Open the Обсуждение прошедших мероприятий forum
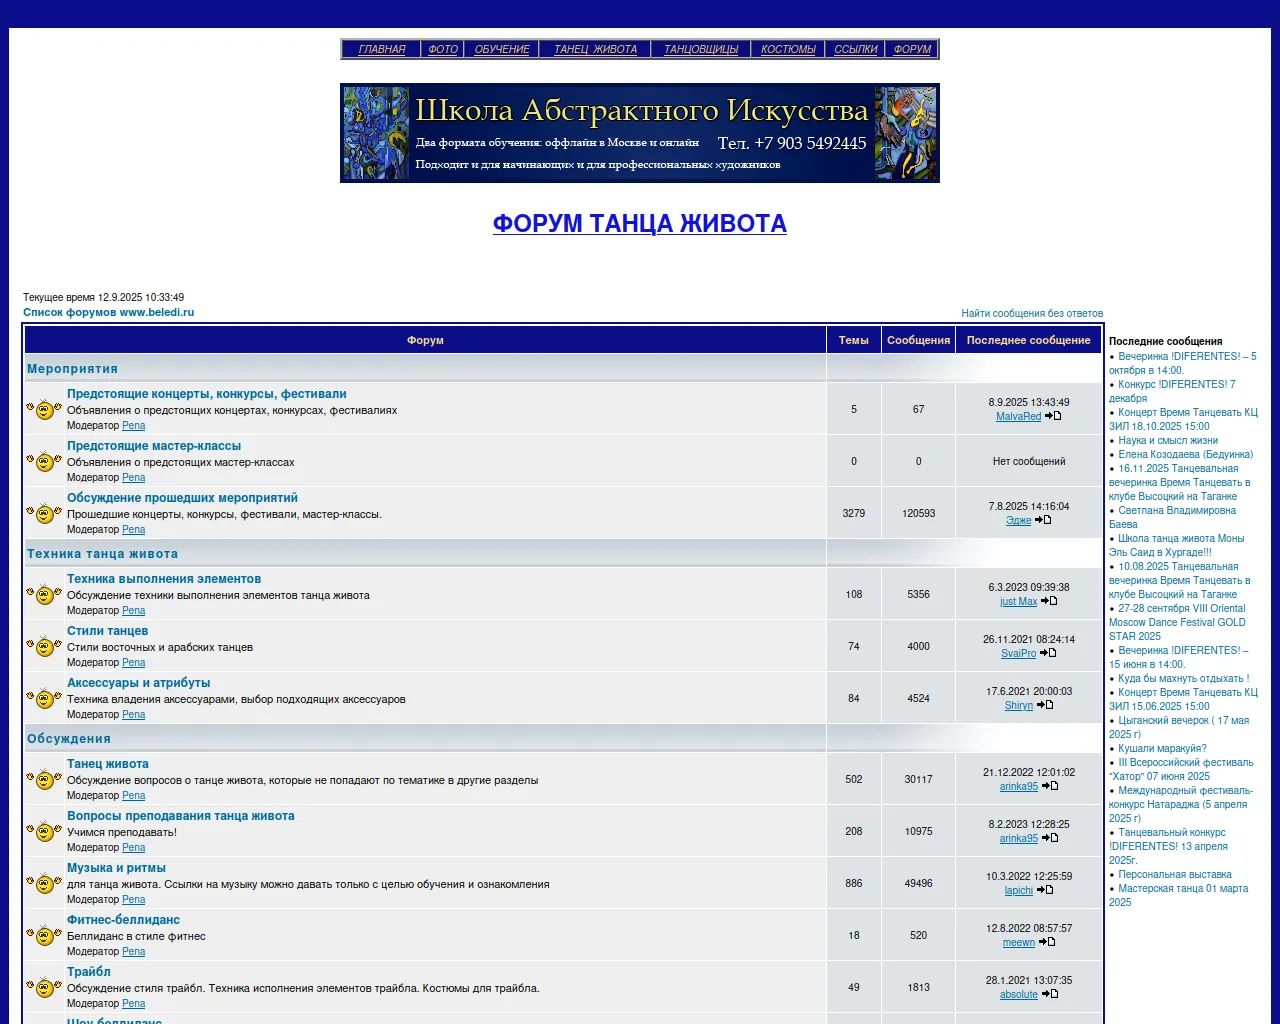 pyautogui.click(x=182, y=498)
